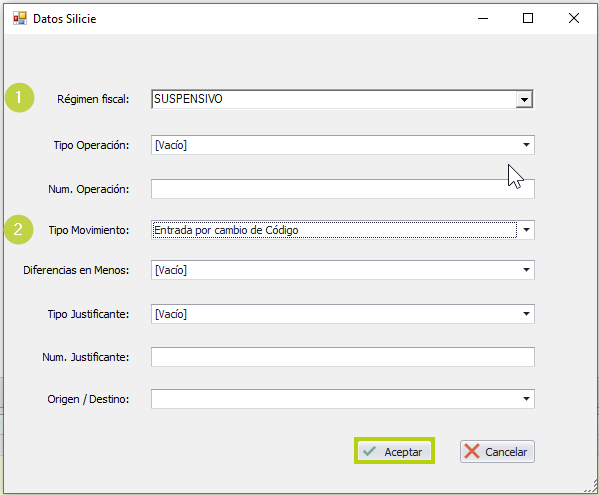Click inside the Num. Operación field
The width and height of the screenshot is (599, 495).
(343, 189)
